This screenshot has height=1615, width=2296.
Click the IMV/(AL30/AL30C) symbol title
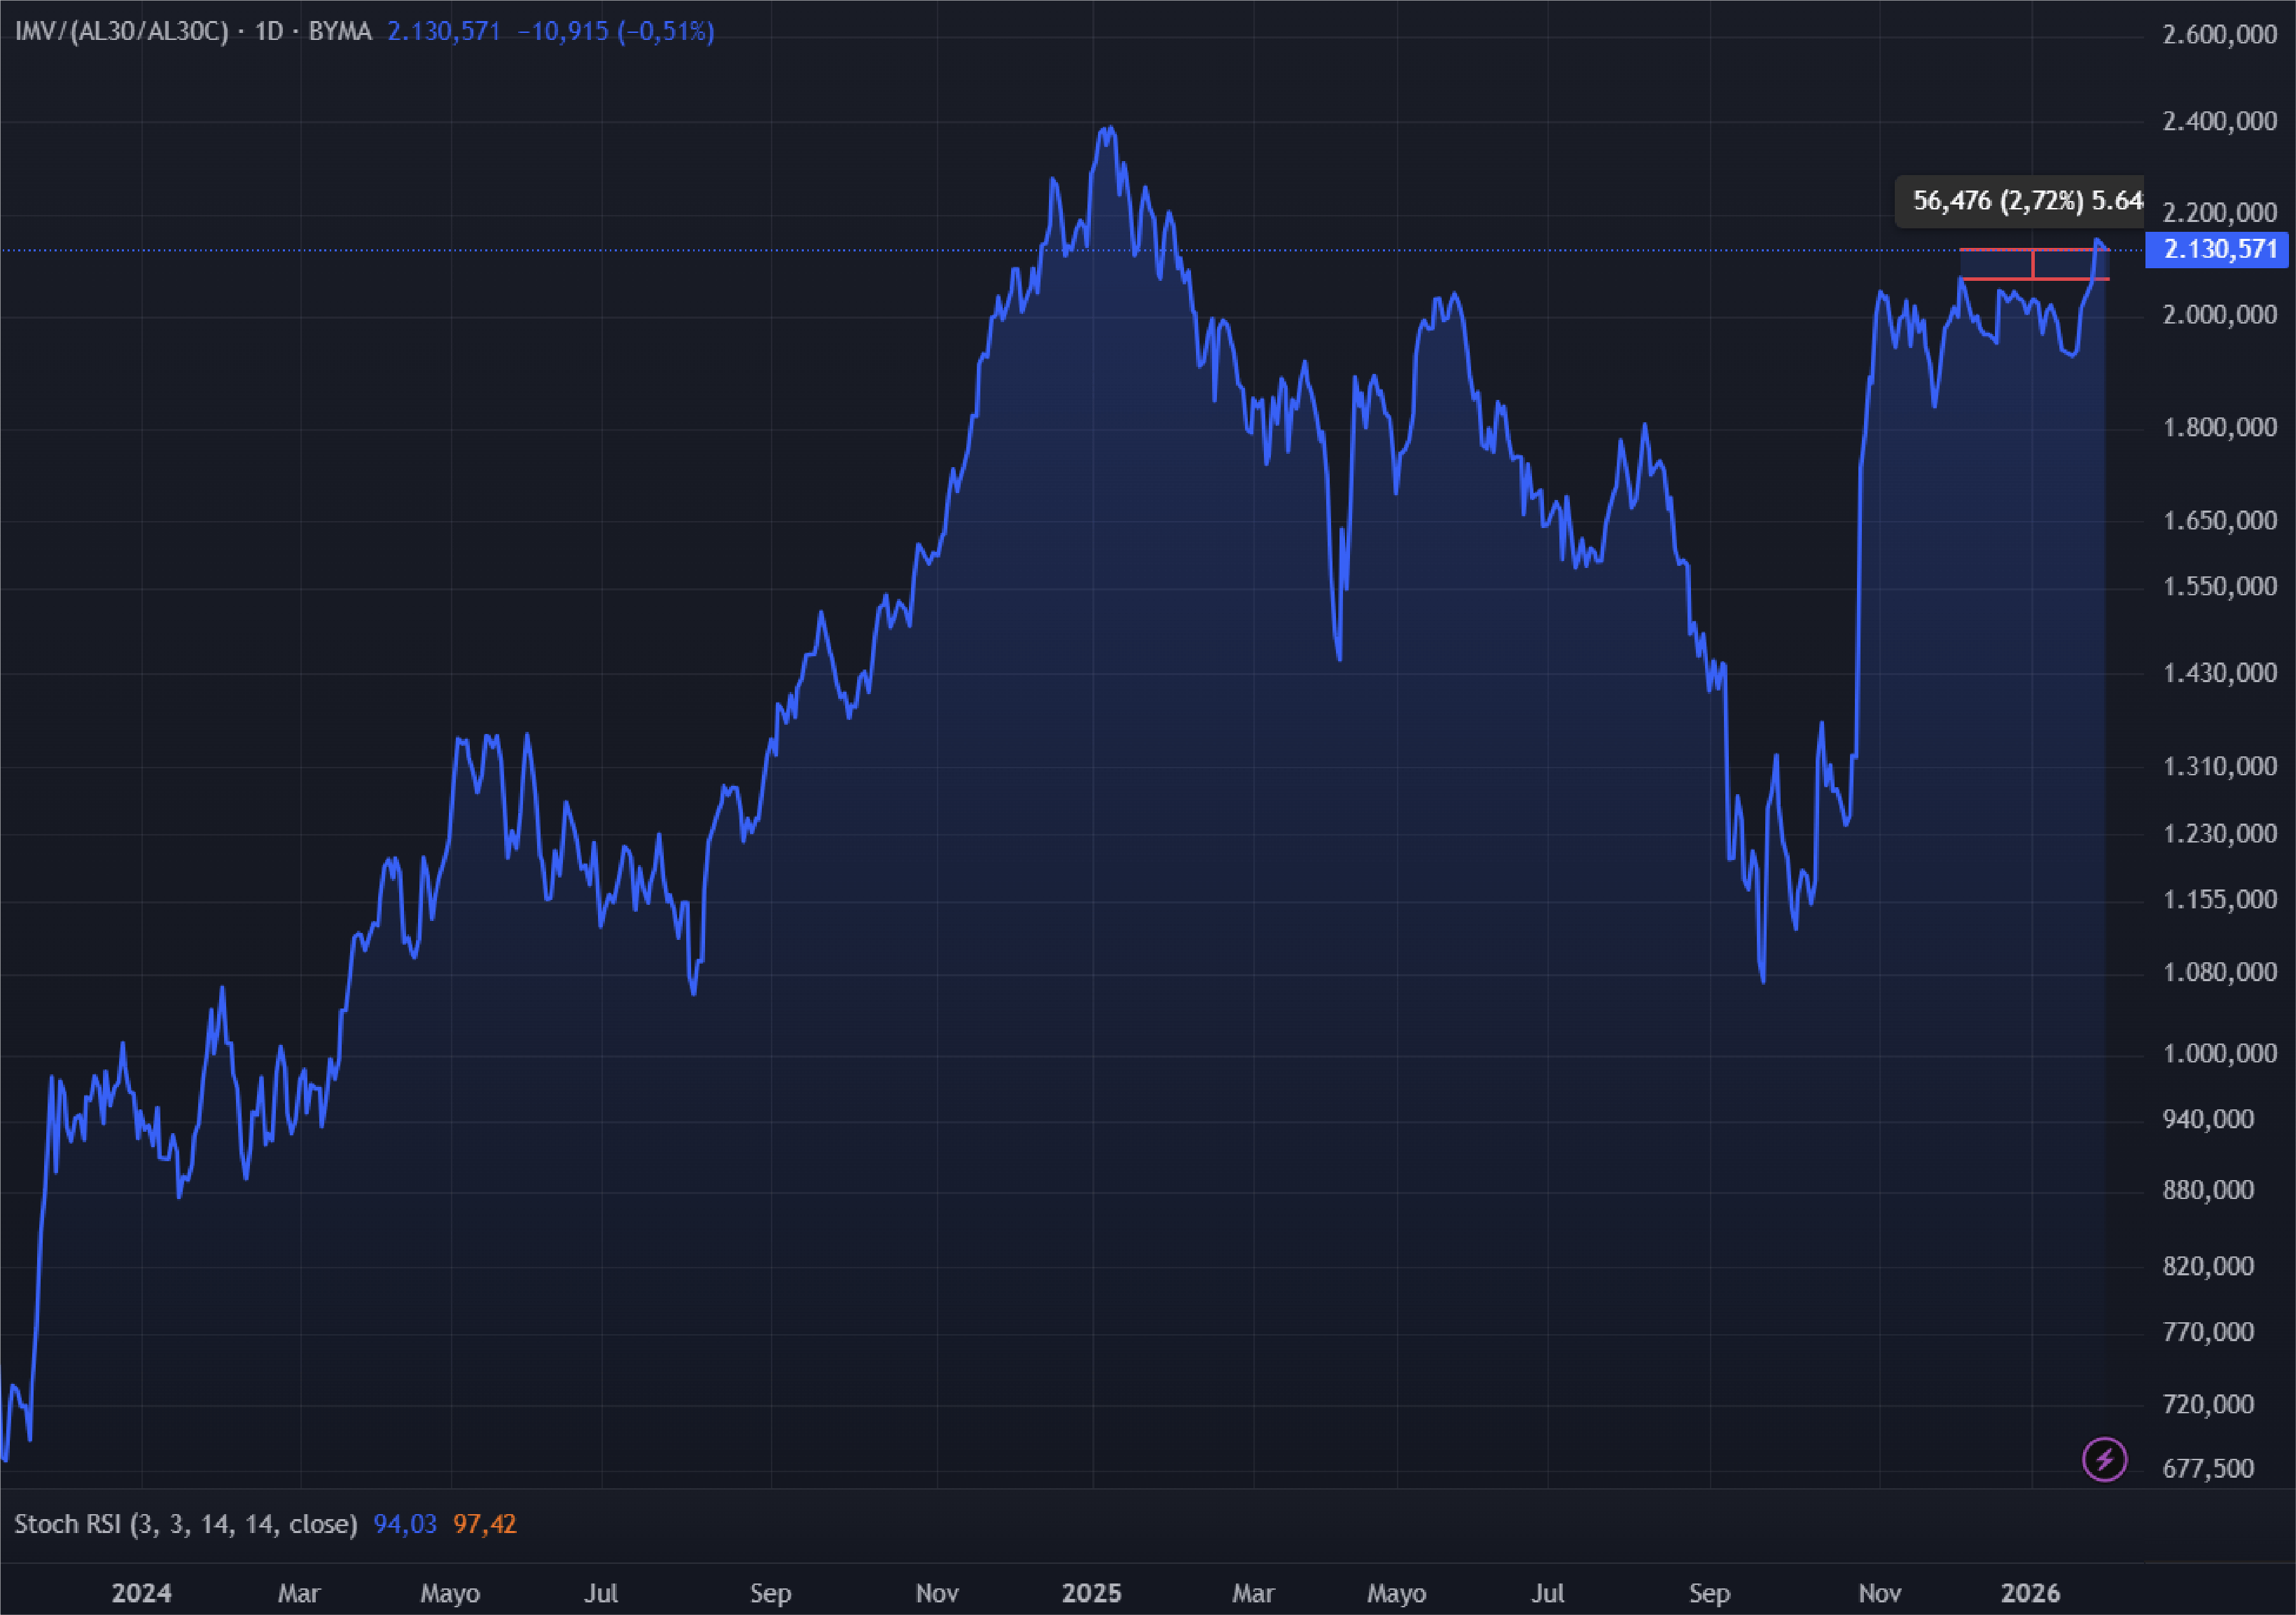[x=121, y=32]
